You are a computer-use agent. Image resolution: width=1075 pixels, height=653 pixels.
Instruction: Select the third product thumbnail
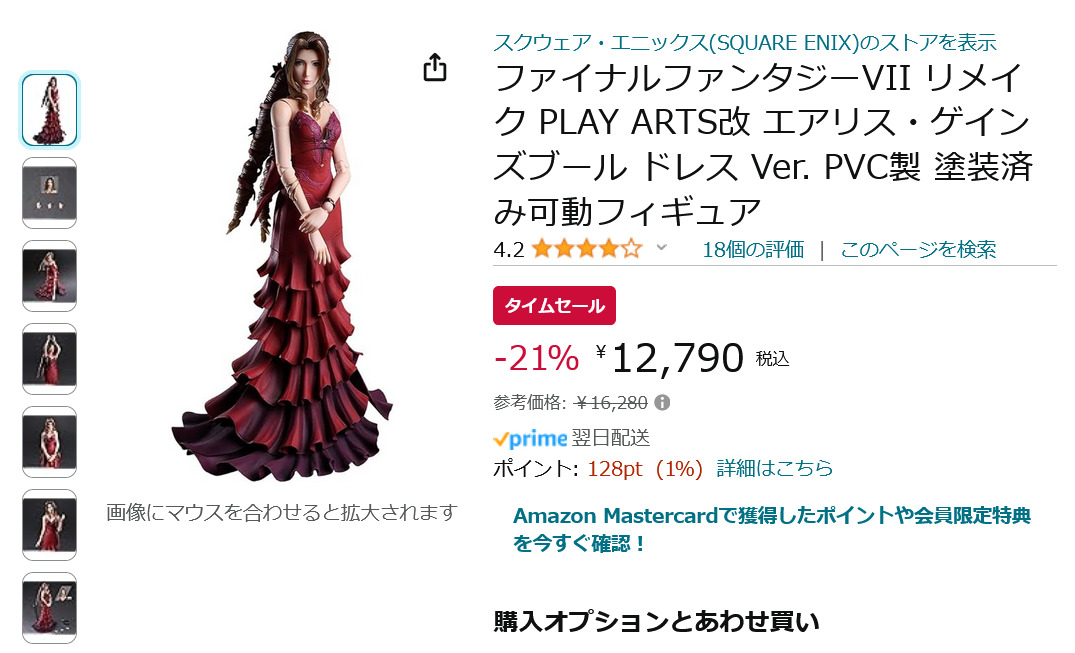point(49,276)
